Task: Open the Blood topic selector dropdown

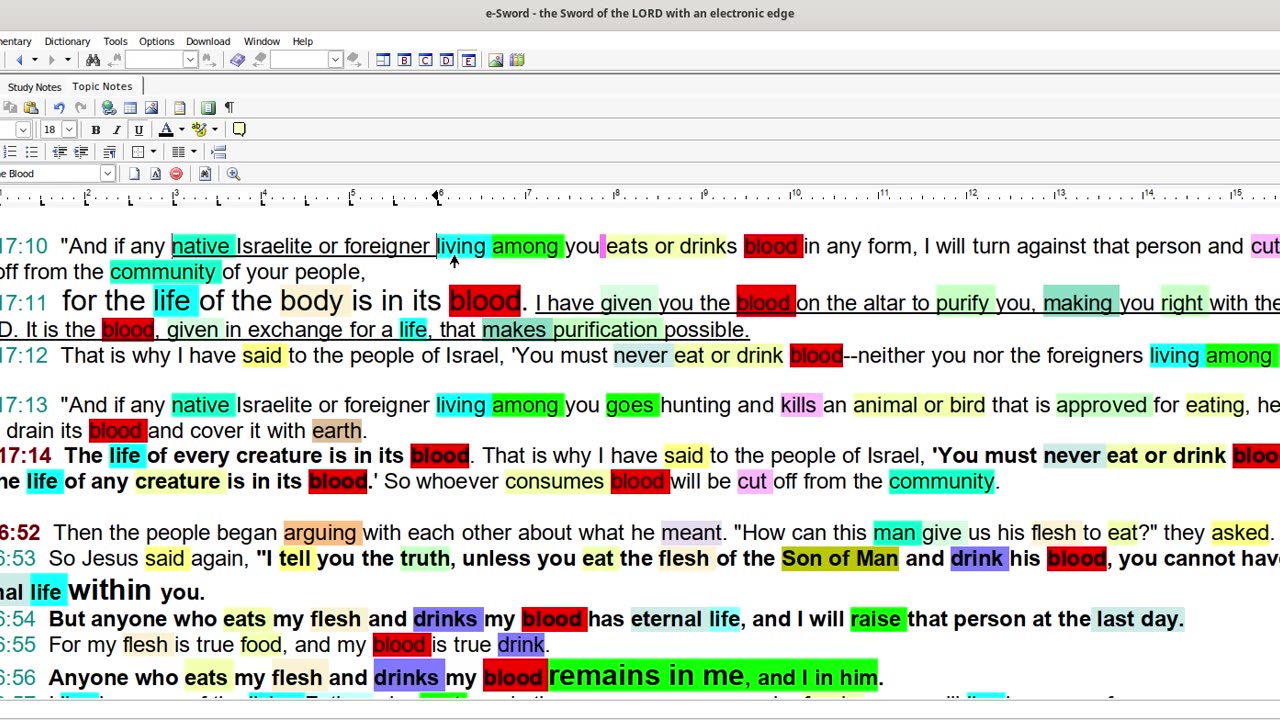Action: [x=107, y=174]
